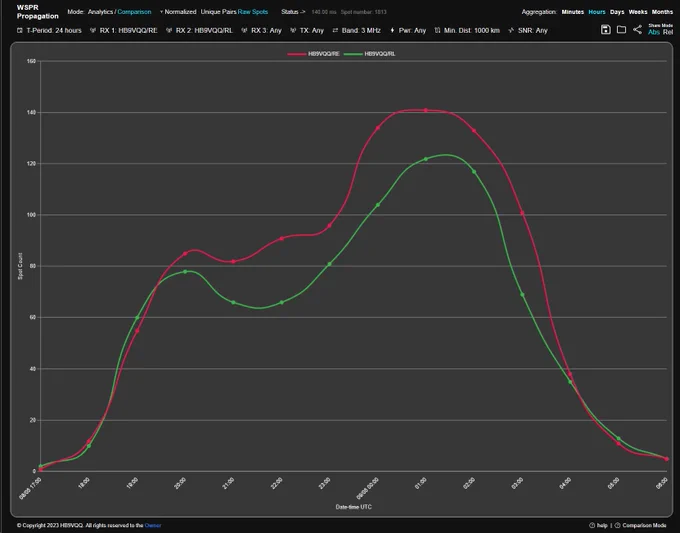The image size is (680, 533).
Task: Open the T-Period 24 hours selector
Action: [x=54, y=30]
